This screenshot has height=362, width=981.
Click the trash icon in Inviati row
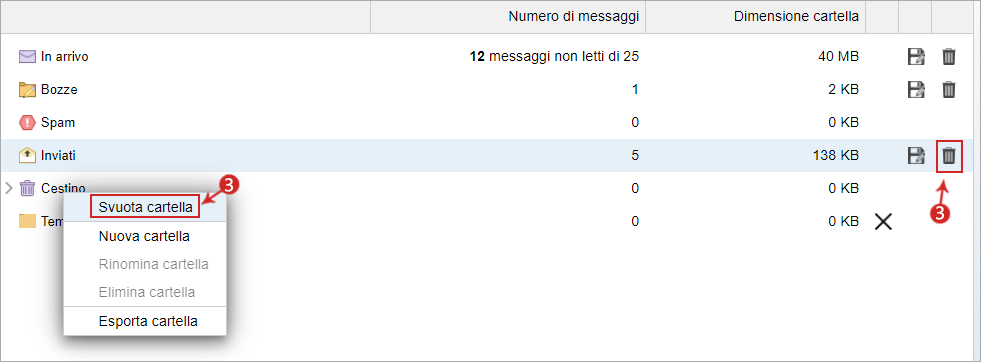tap(948, 155)
